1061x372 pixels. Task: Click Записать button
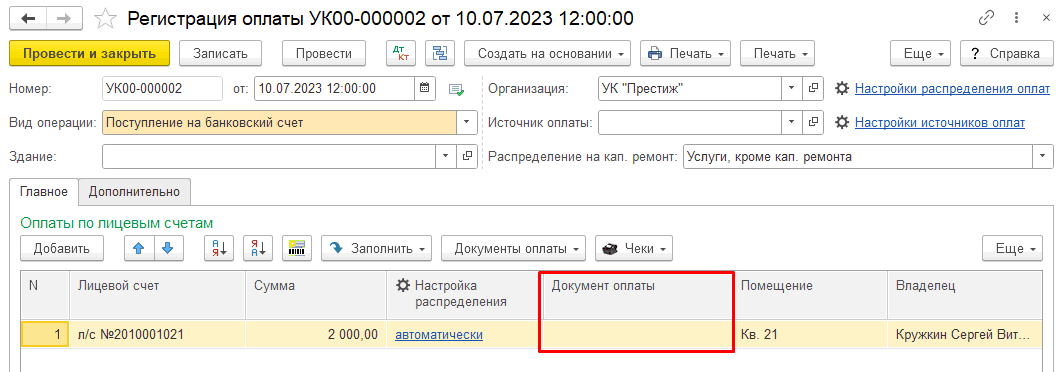(220, 53)
